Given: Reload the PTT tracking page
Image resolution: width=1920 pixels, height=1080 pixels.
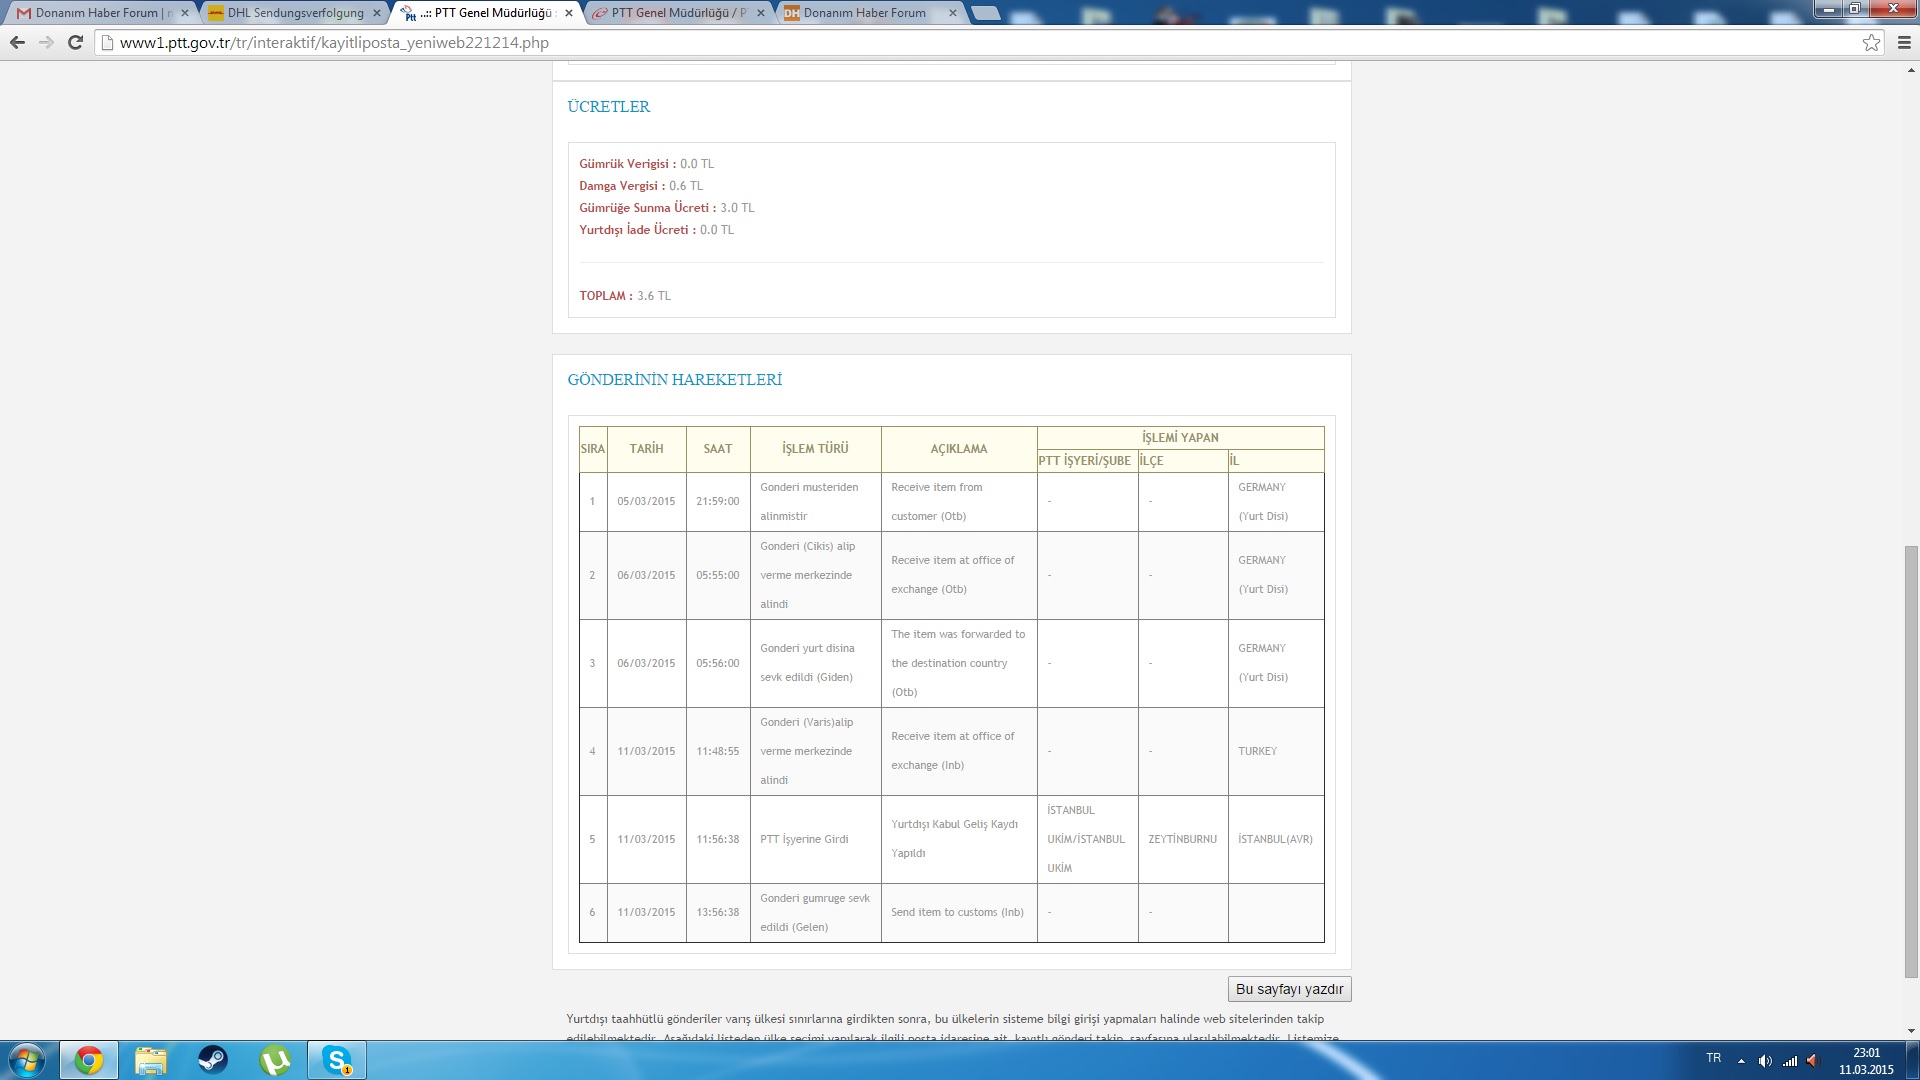Looking at the screenshot, I should 75,42.
